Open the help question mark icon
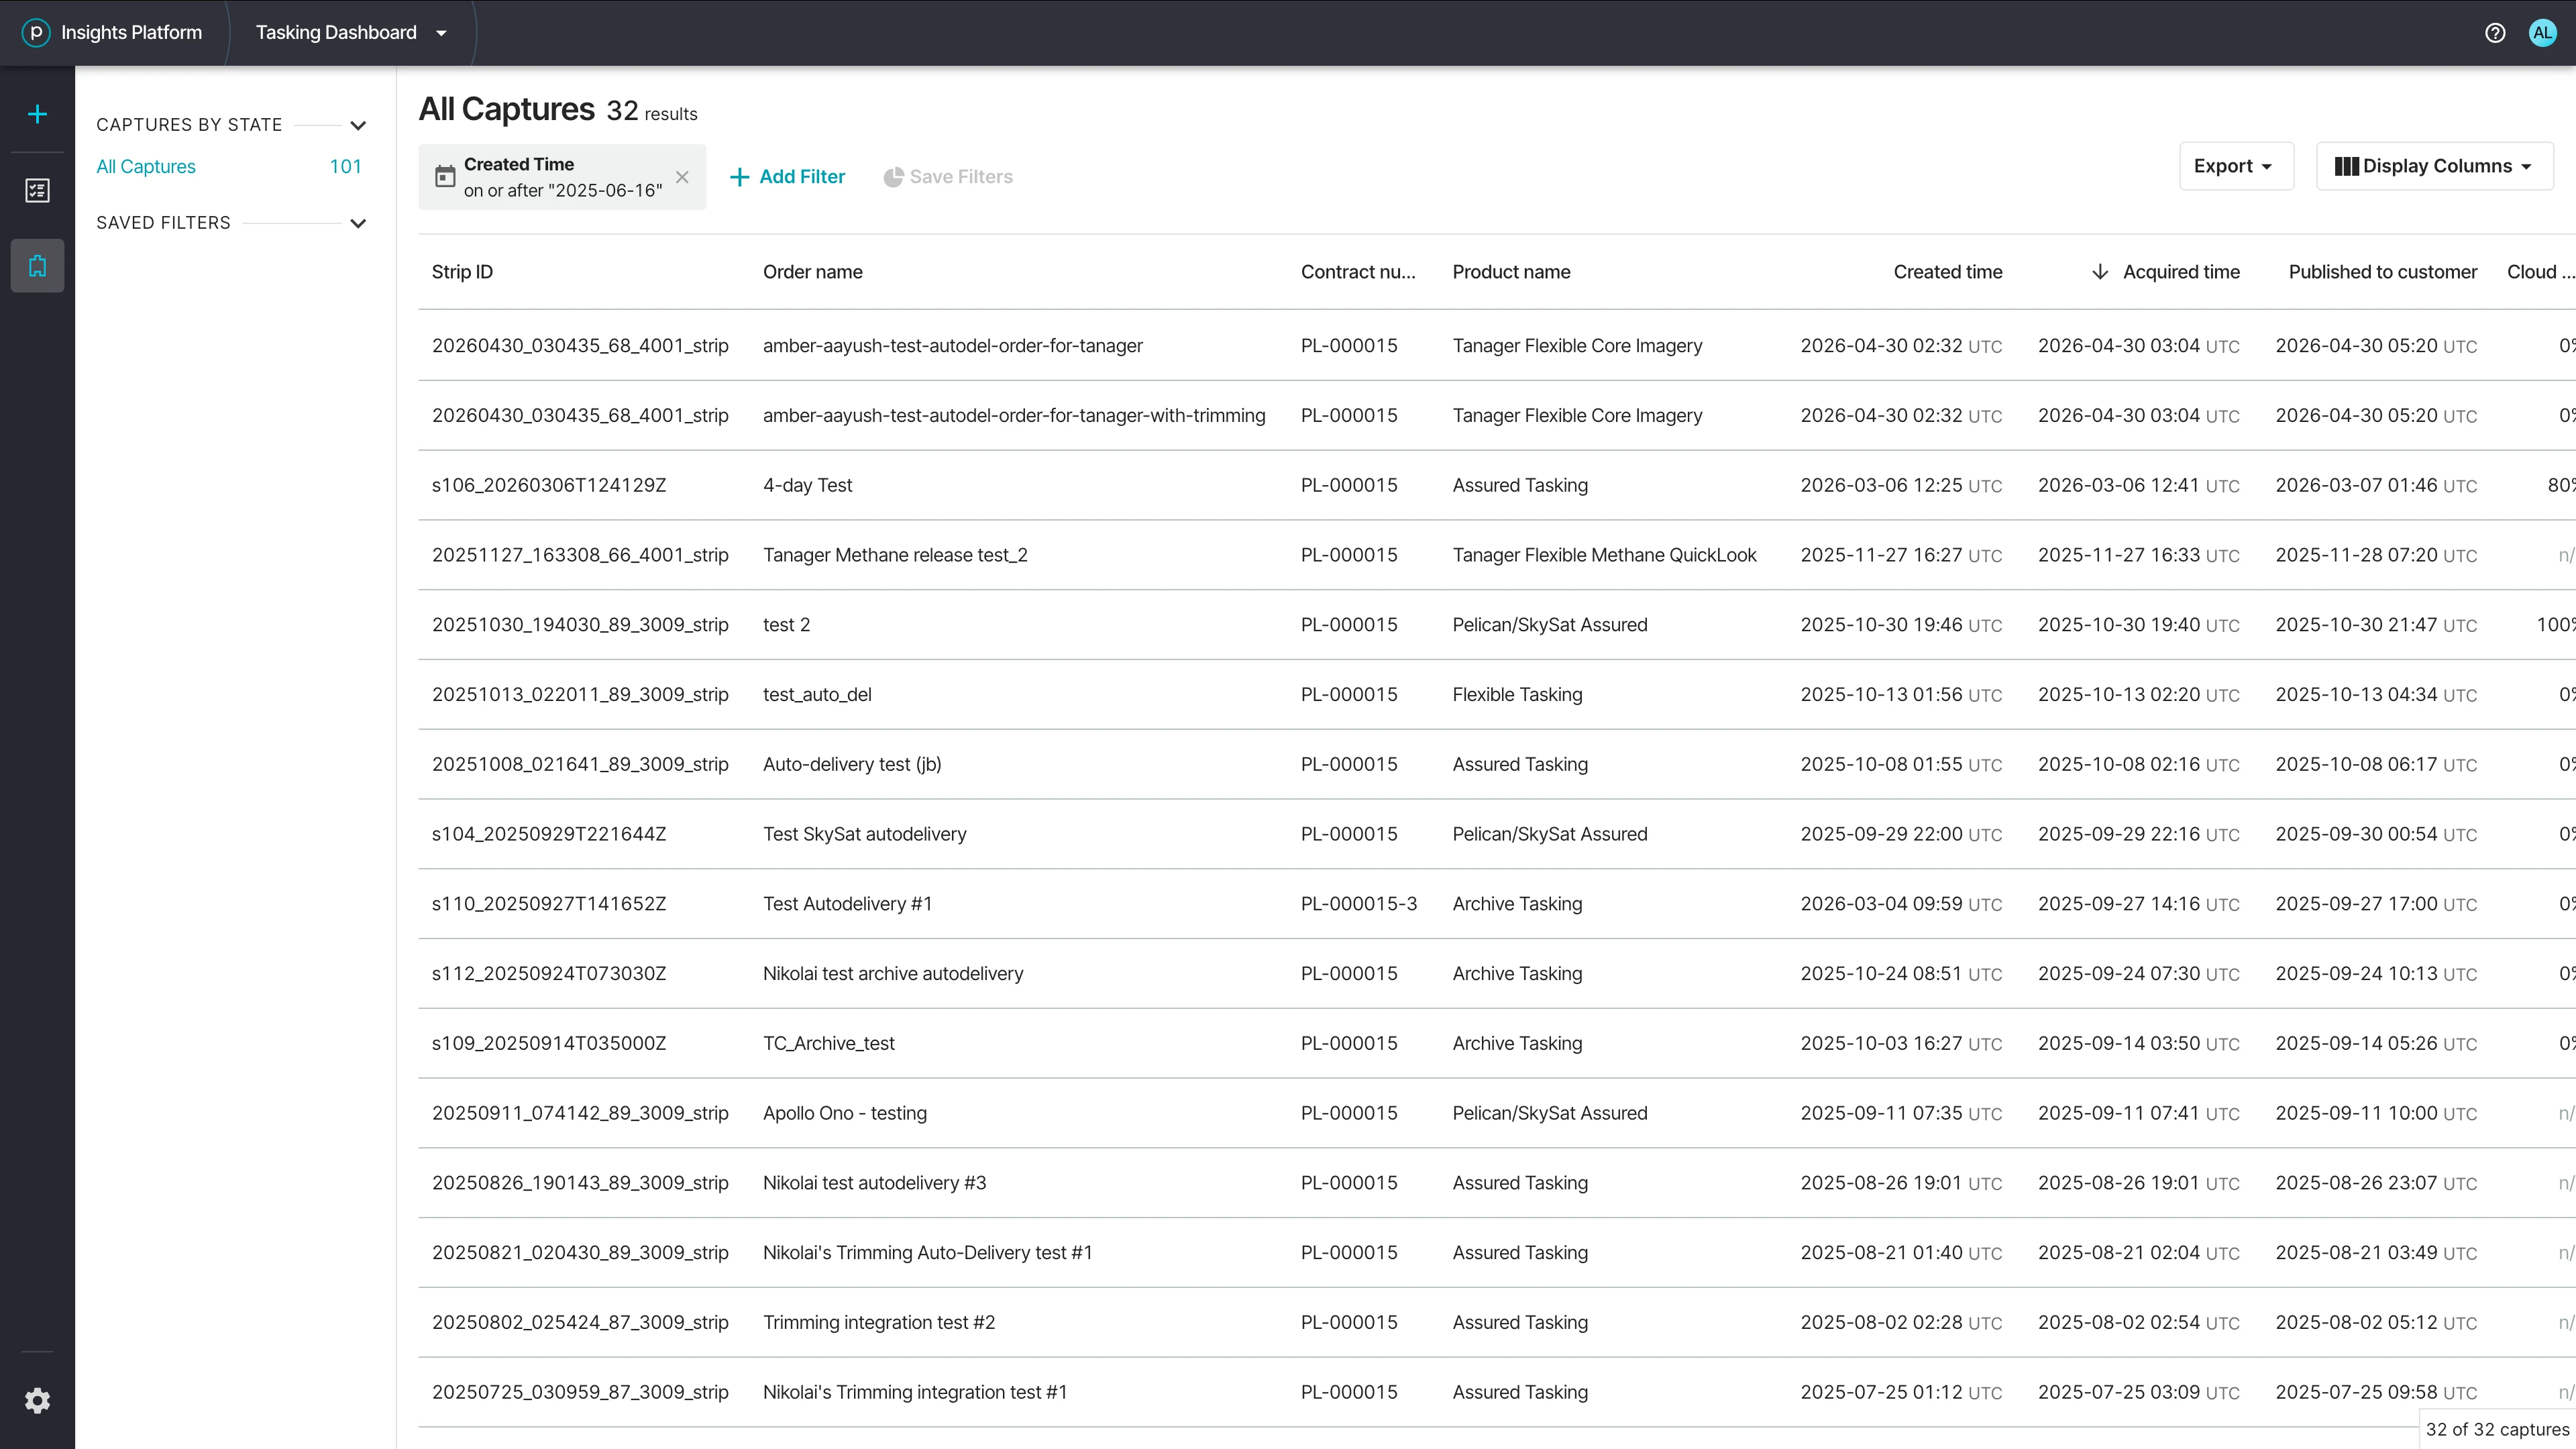The width and height of the screenshot is (2576, 1449). click(x=2495, y=32)
